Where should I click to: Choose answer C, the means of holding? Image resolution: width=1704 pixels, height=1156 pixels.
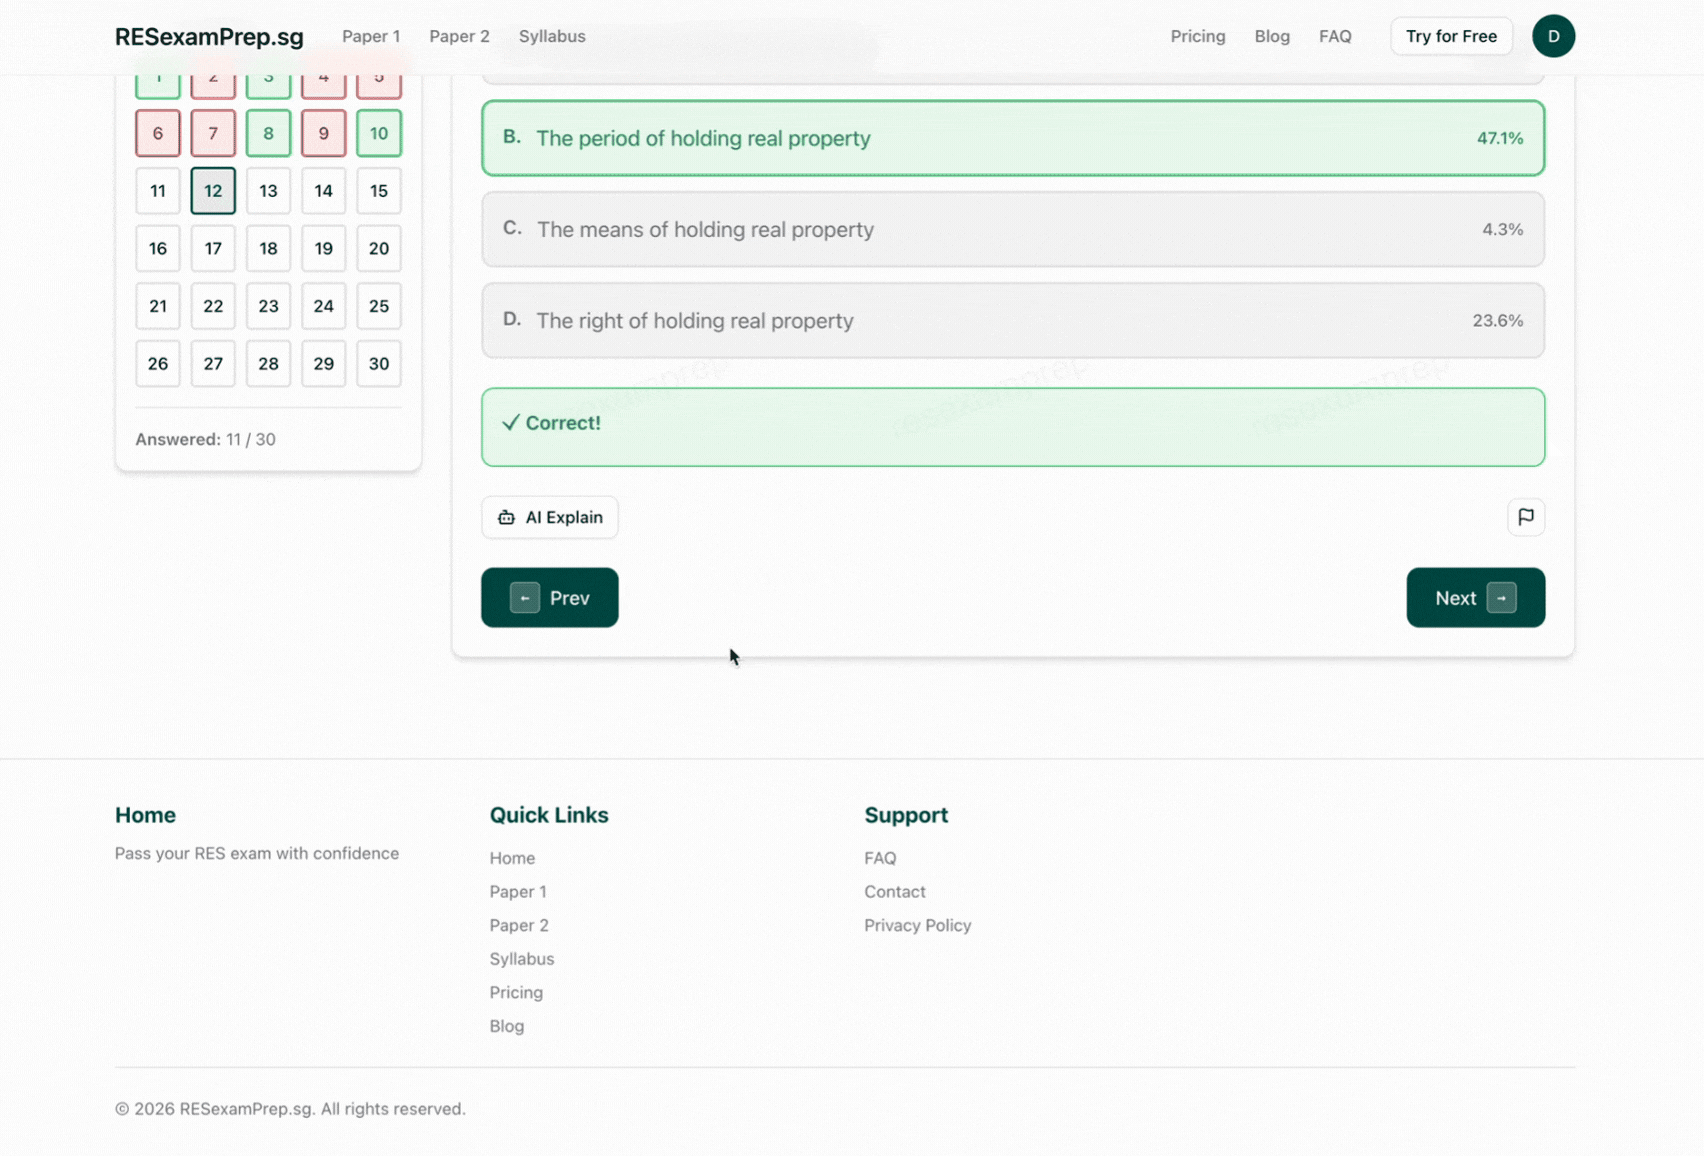(1012, 229)
